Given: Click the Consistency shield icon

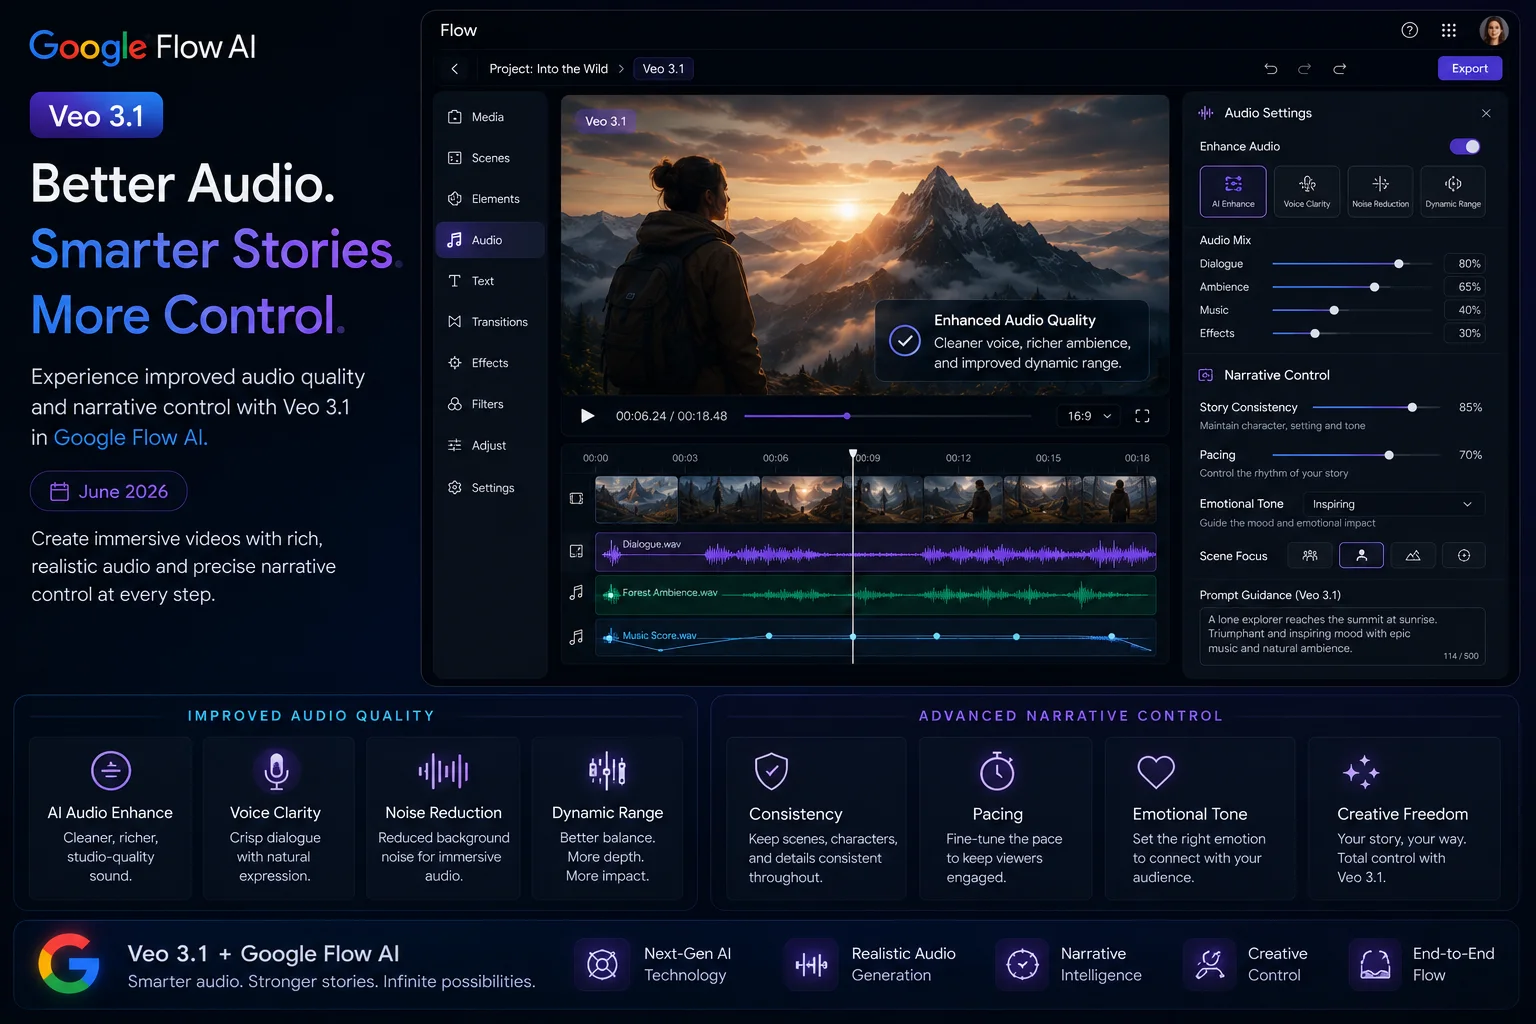Looking at the screenshot, I should (x=771, y=771).
